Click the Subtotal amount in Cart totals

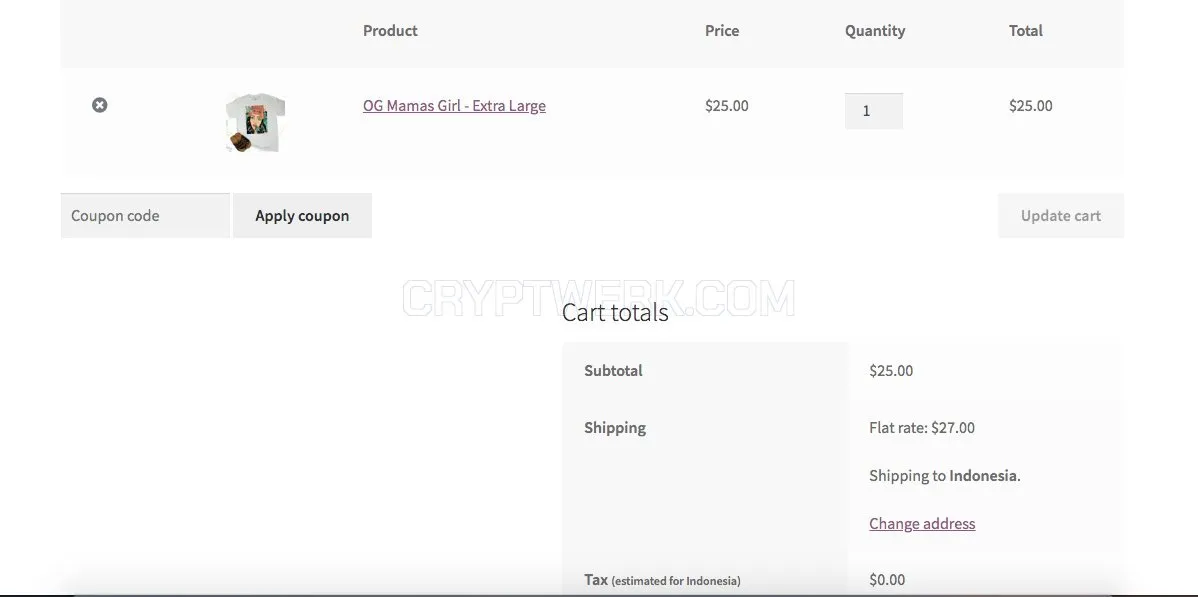[x=891, y=371]
